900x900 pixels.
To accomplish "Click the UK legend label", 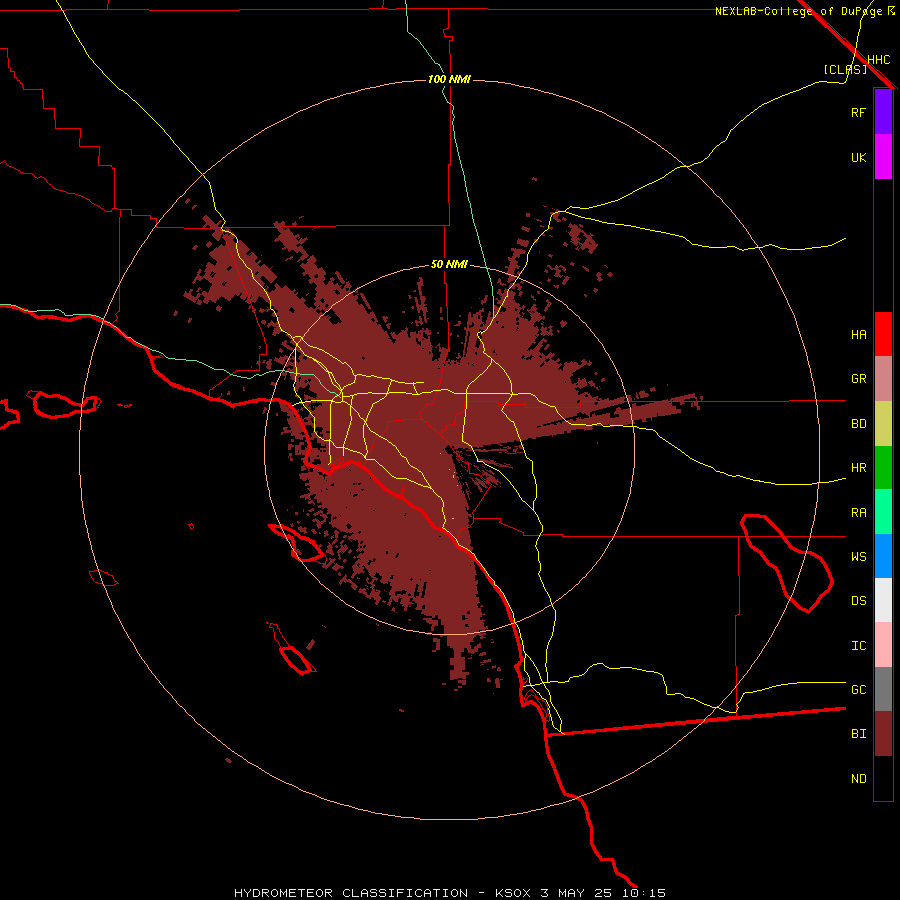I will (858, 157).
